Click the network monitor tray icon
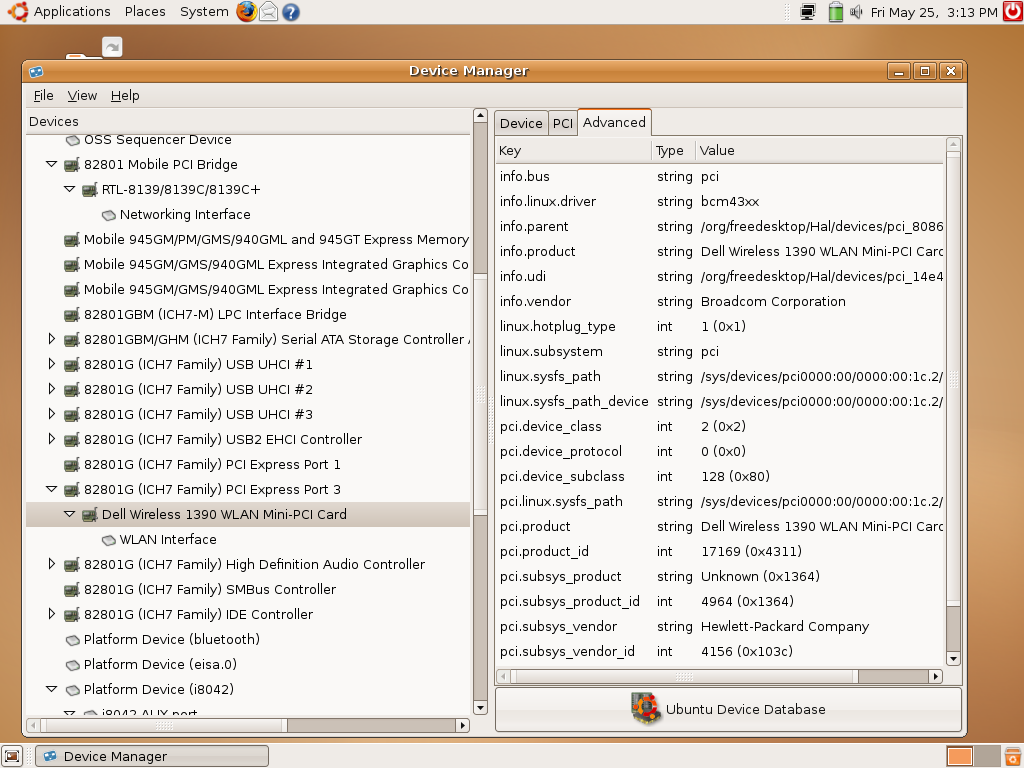The width and height of the screenshot is (1024, 768). pyautogui.click(x=808, y=12)
